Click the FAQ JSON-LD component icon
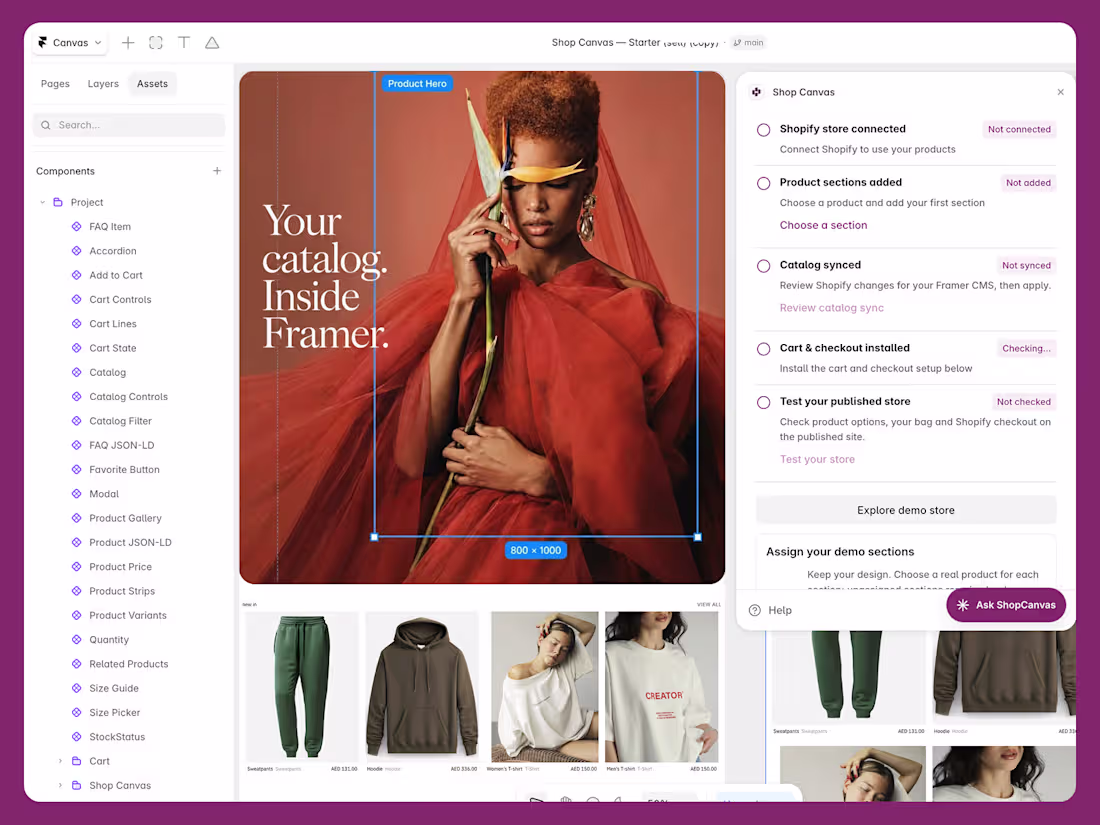The width and height of the screenshot is (1100, 825). [x=76, y=445]
